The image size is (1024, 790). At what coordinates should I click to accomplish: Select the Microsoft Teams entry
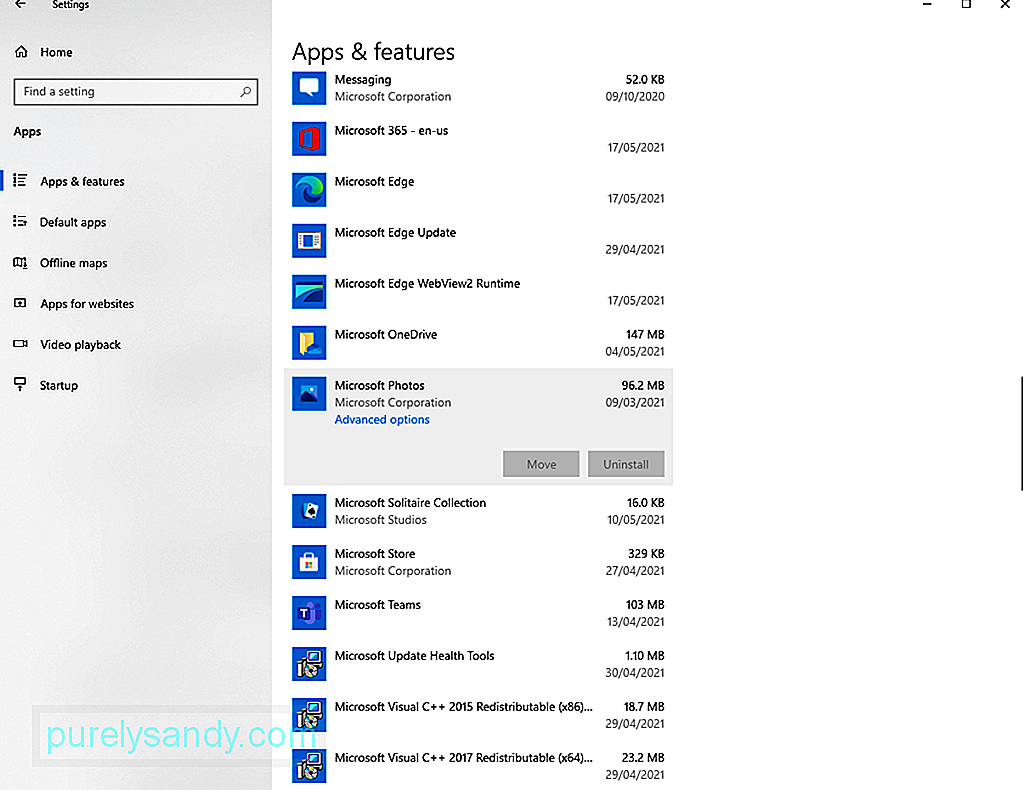coord(478,613)
